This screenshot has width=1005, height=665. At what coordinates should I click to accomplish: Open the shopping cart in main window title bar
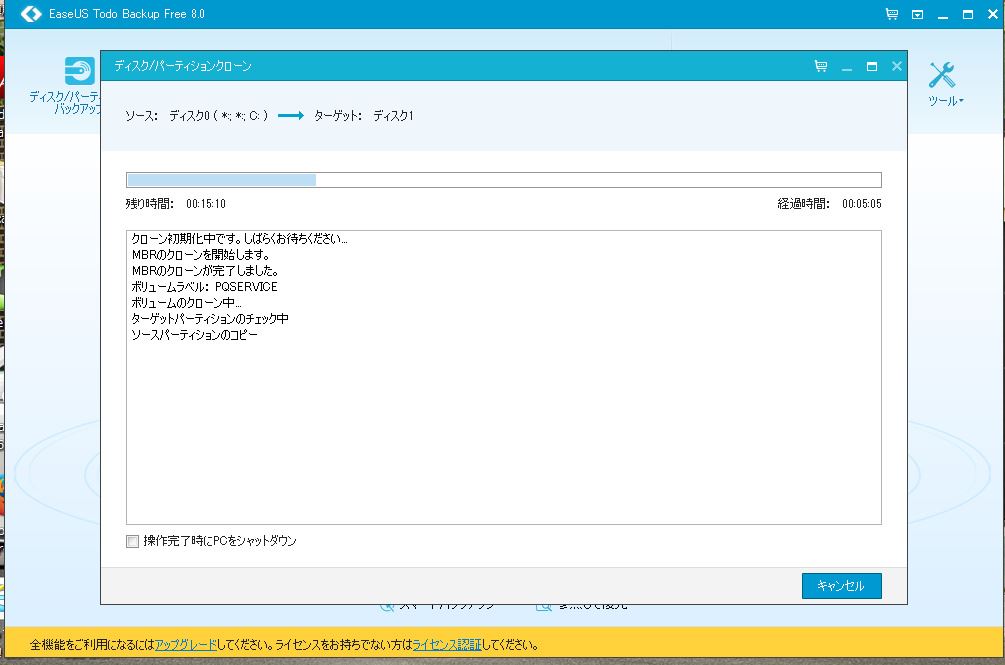coord(892,13)
